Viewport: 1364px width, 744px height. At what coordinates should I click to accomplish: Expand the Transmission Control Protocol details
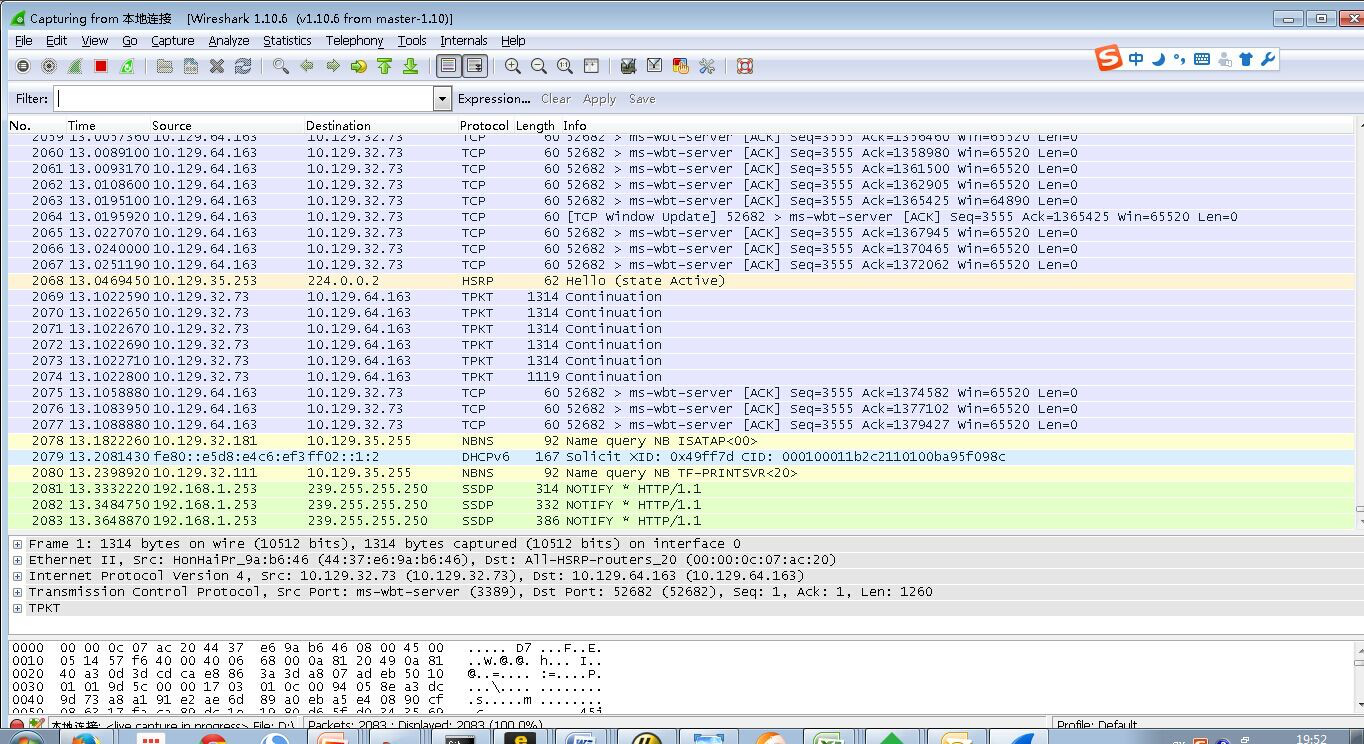click(x=16, y=591)
